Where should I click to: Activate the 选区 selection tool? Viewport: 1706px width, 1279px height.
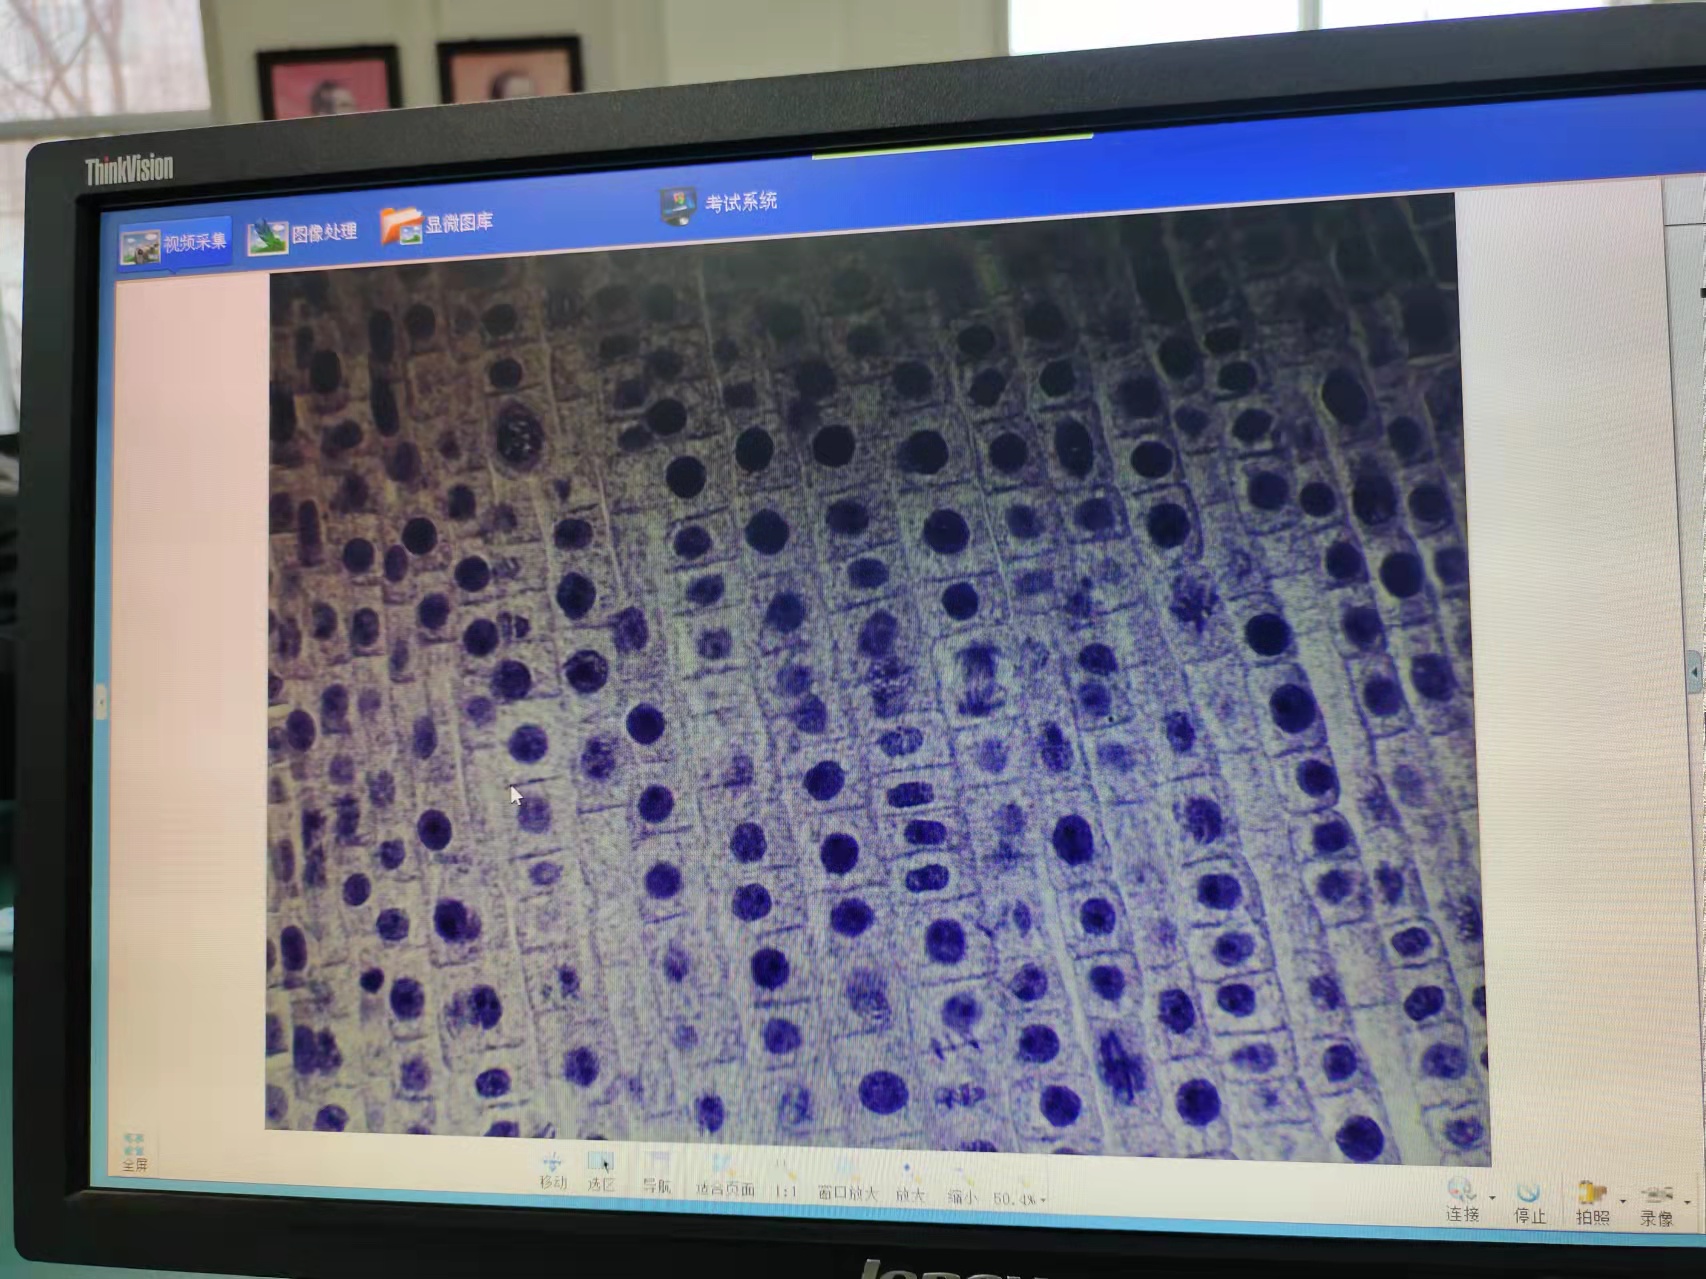click(601, 1170)
